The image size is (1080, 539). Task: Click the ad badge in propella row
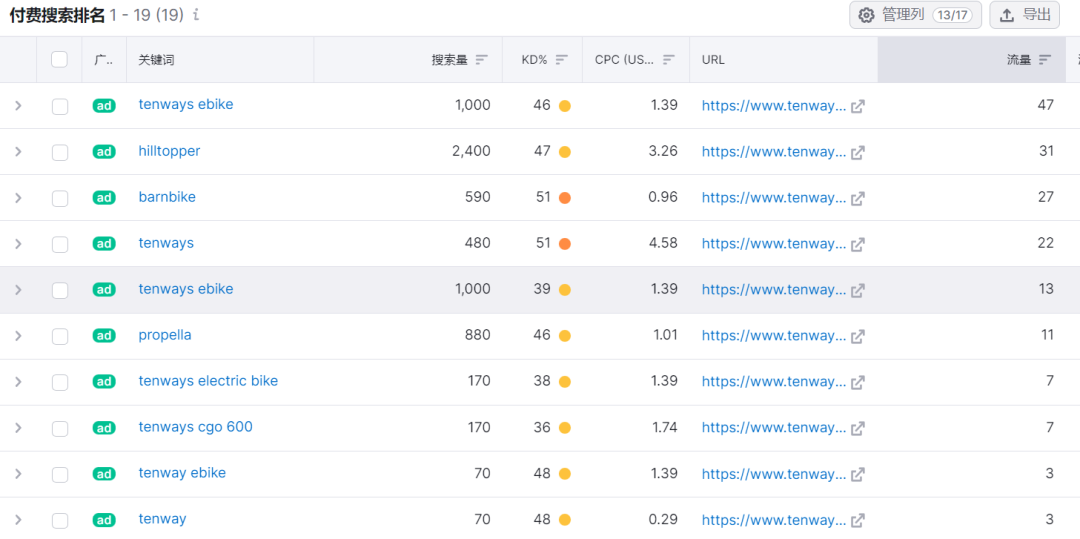[104, 336]
